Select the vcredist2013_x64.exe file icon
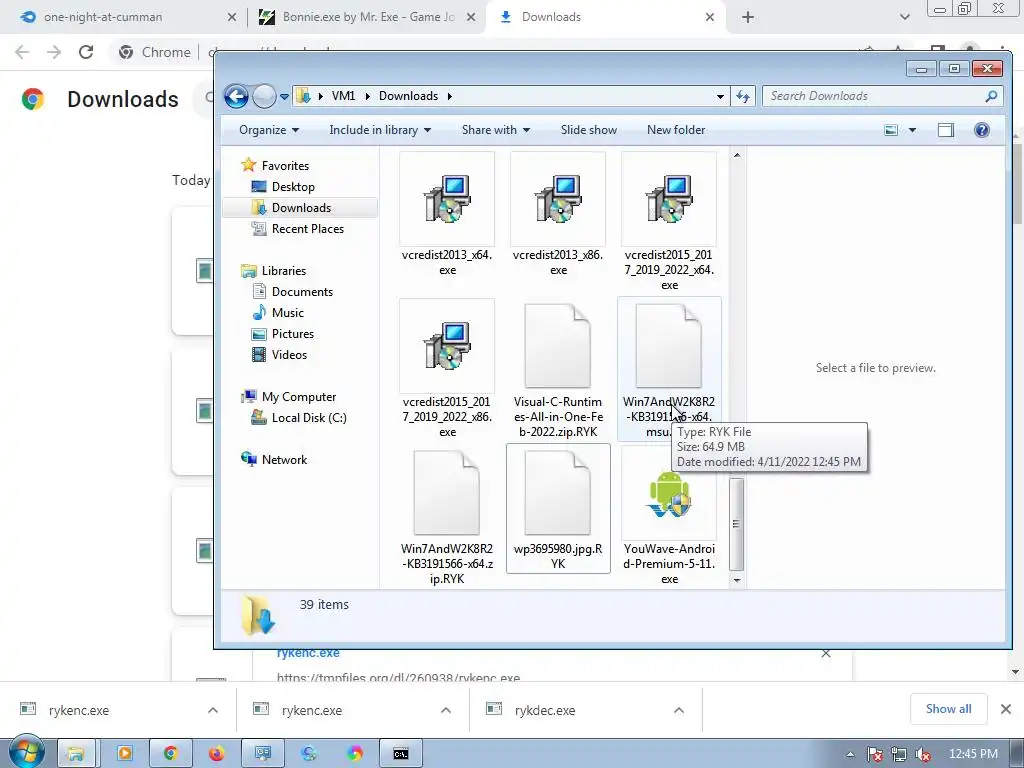This screenshot has width=1024, height=768. point(447,199)
